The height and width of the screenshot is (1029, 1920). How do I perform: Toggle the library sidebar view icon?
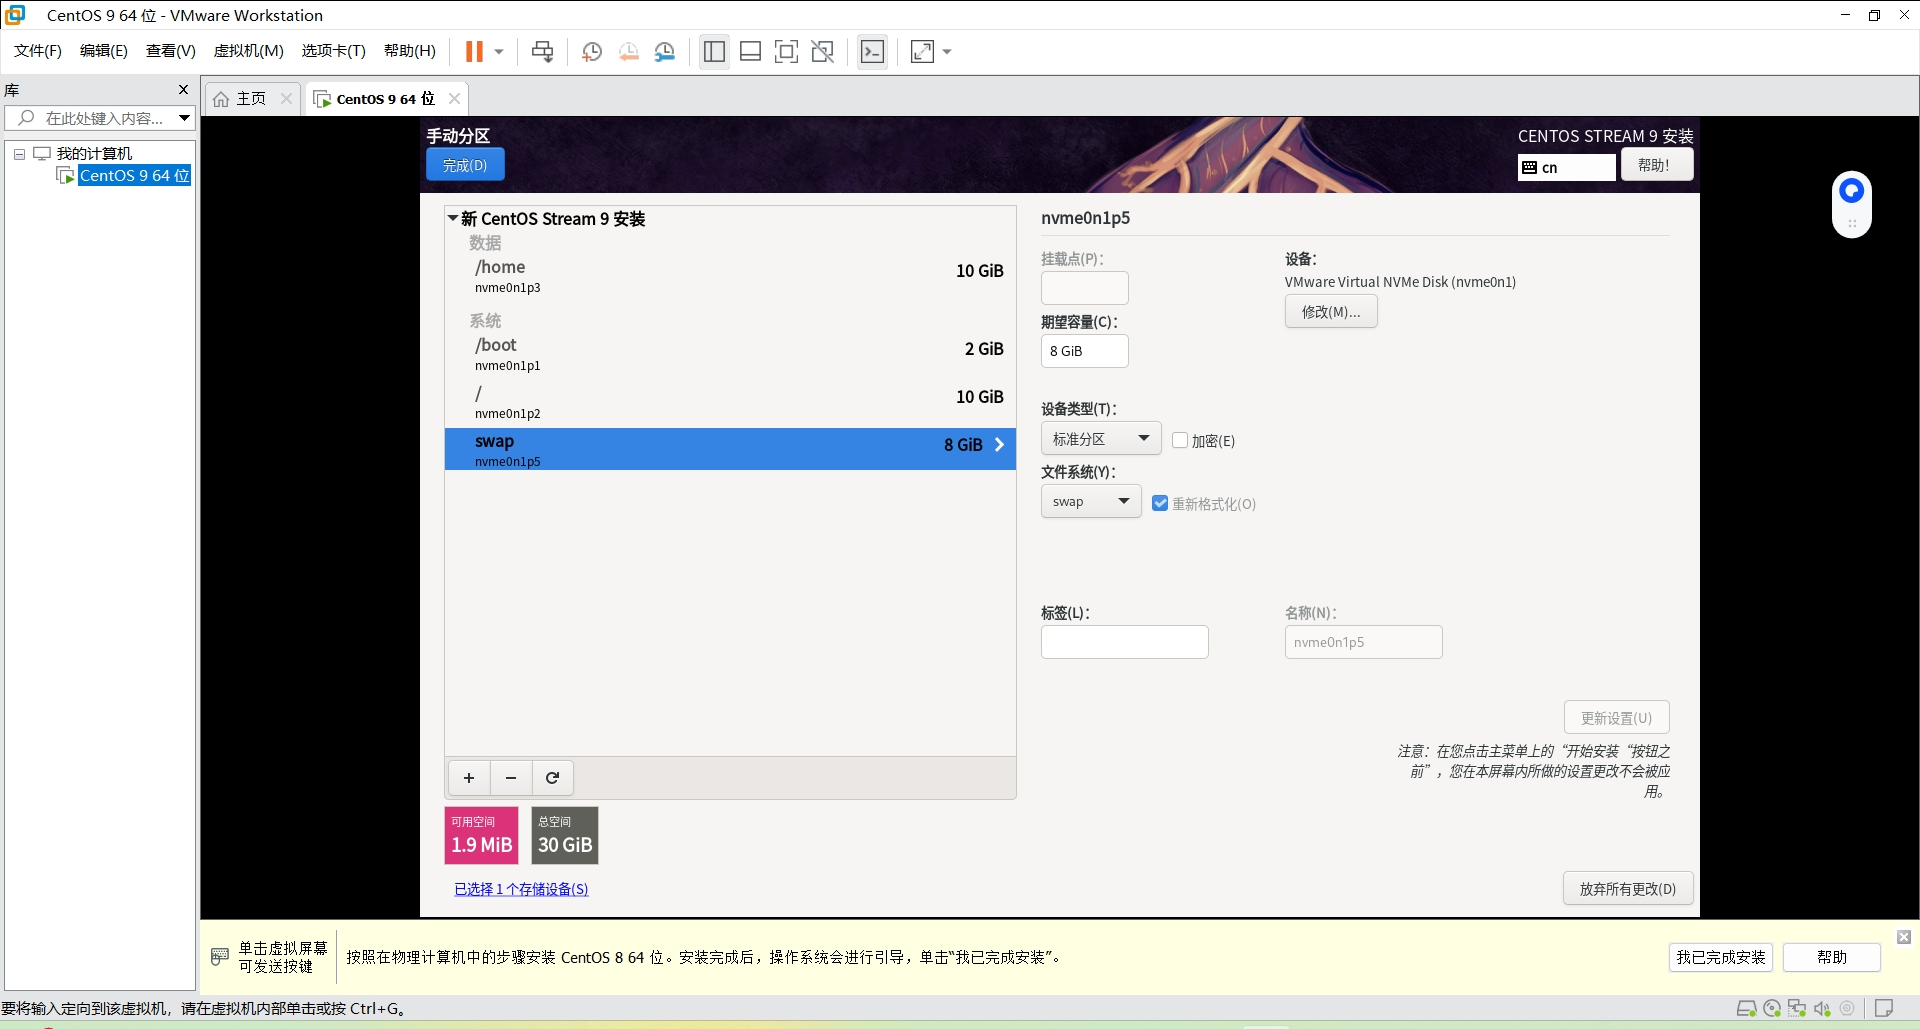pyautogui.click(x=714, y=51)
